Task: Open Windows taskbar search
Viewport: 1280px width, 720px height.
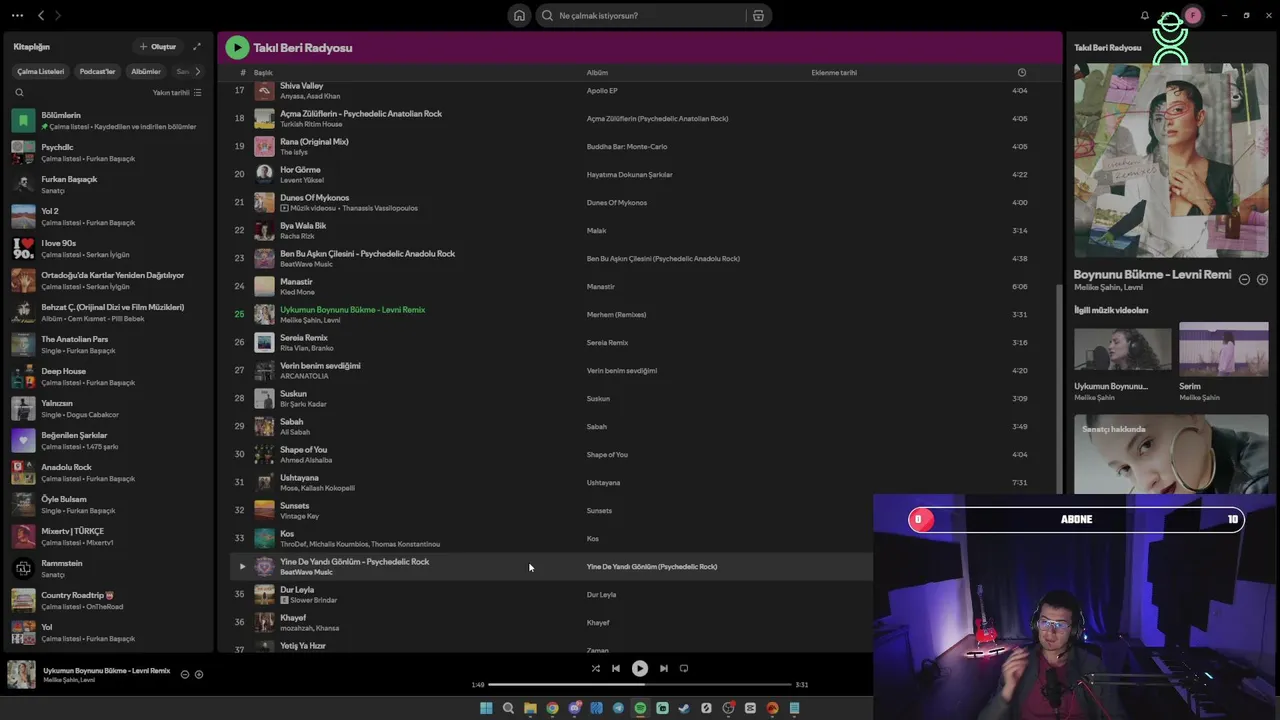Action: click(508, 708)
